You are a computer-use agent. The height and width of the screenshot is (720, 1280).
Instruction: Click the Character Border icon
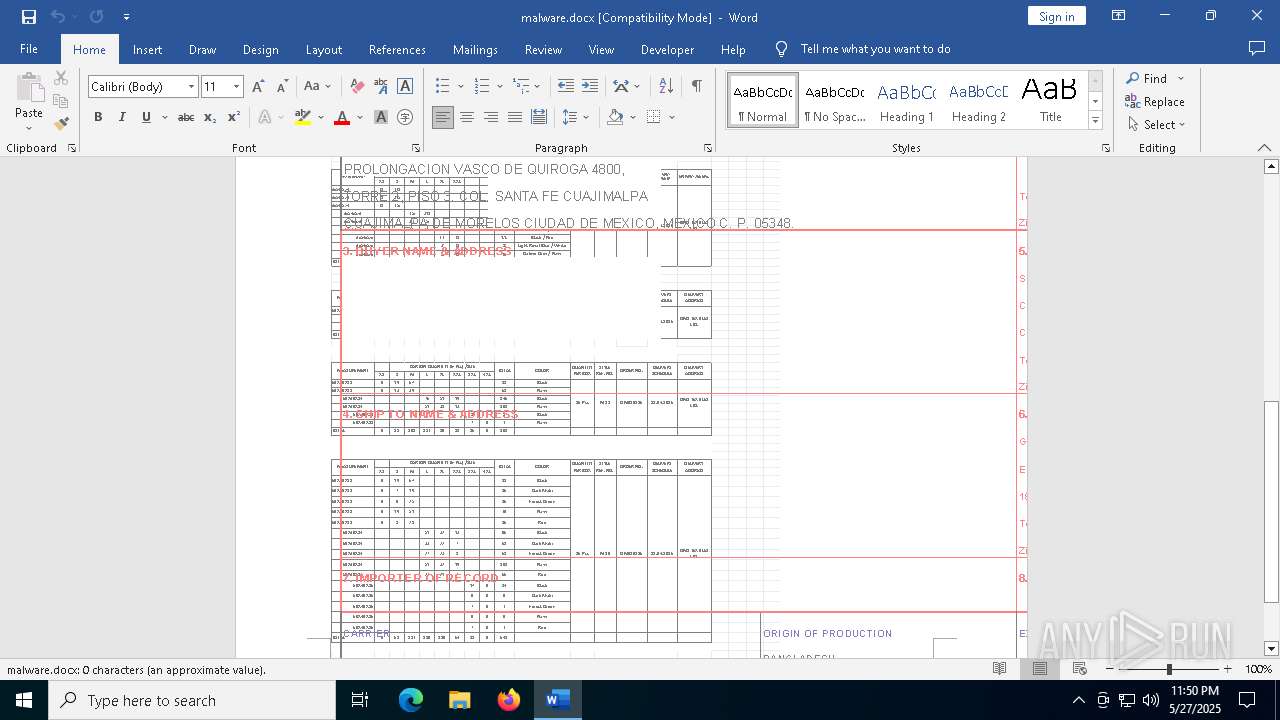405,87
